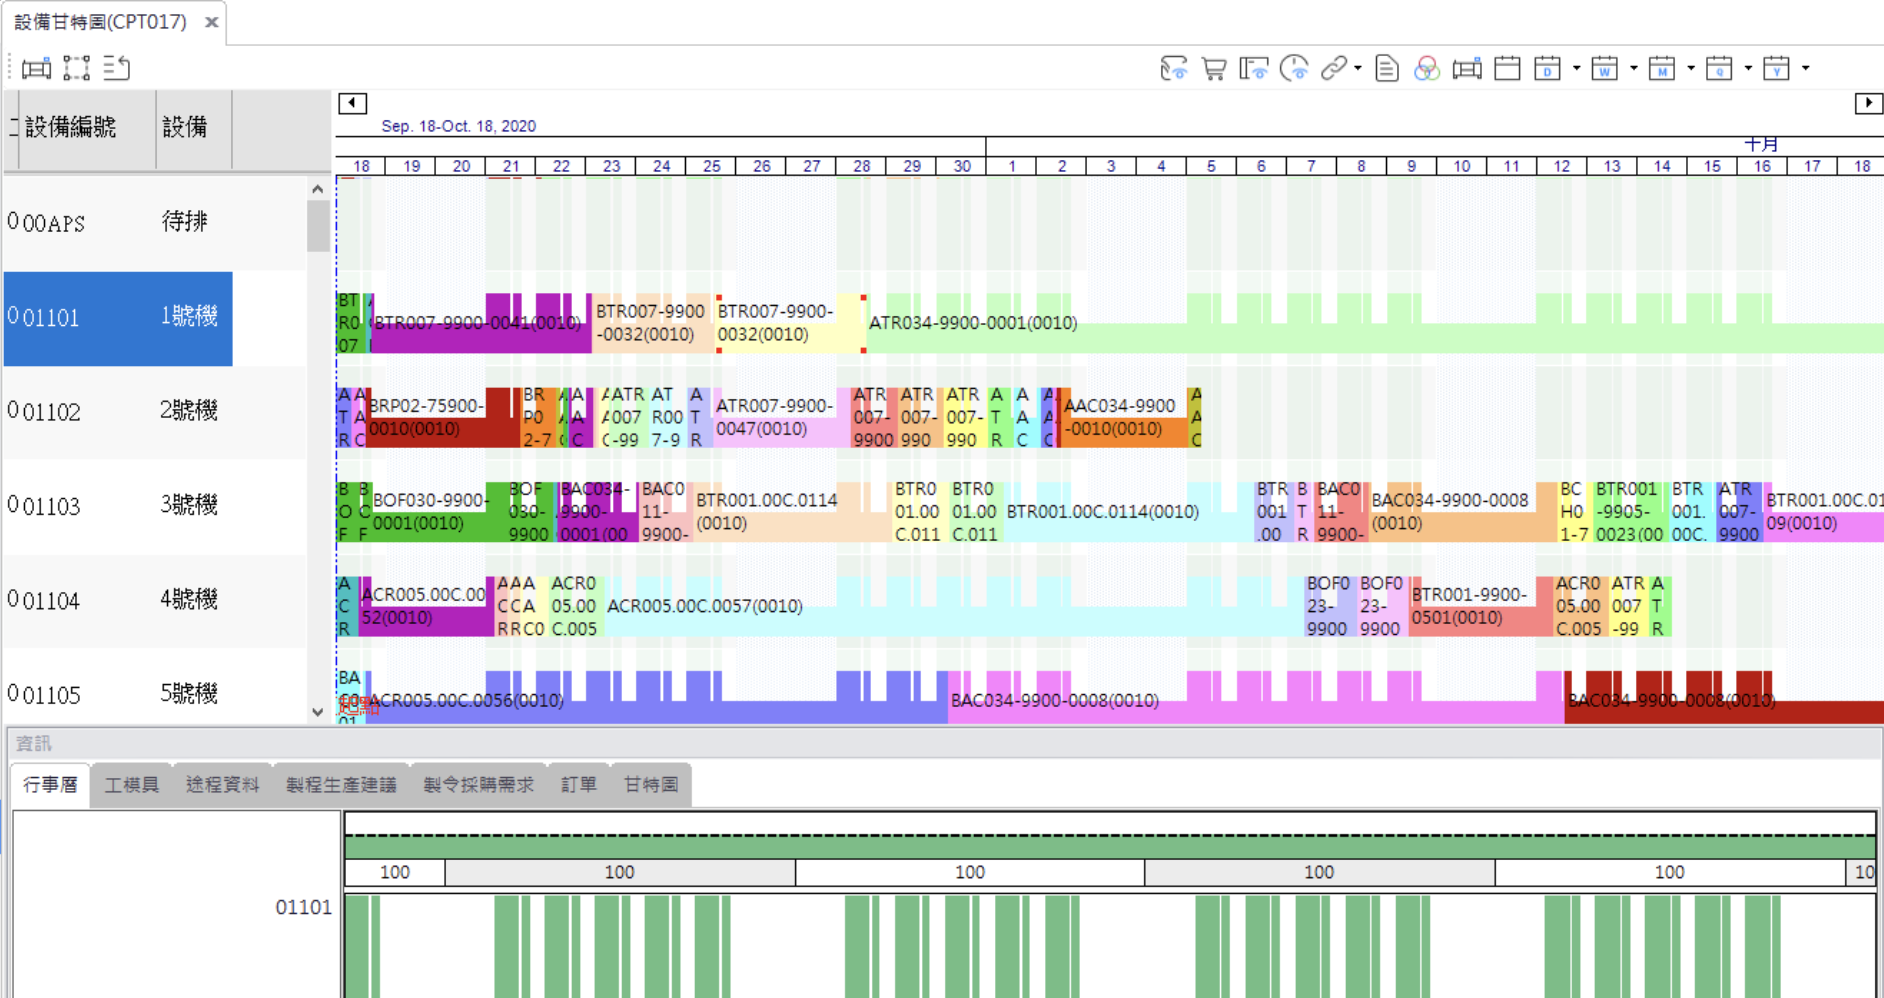This screenshot has height=998, width=1884.
Task: Switch to the 工模具 tab
Action: [131, 784]
